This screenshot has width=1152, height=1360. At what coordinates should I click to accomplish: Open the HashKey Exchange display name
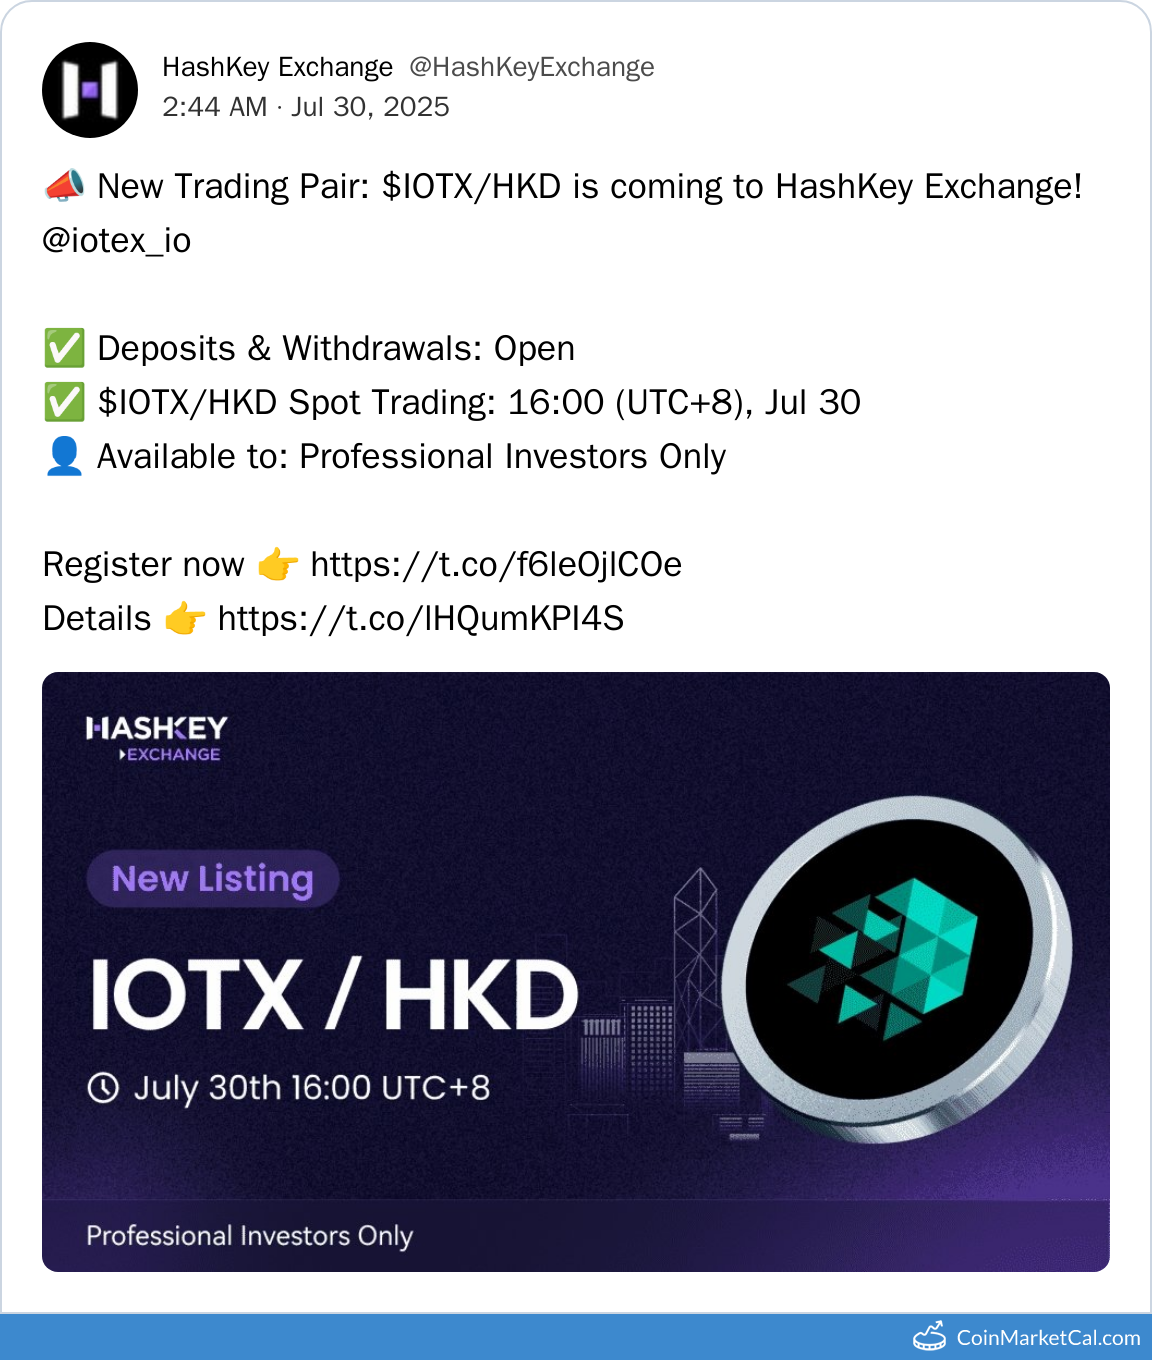point(277,67)
